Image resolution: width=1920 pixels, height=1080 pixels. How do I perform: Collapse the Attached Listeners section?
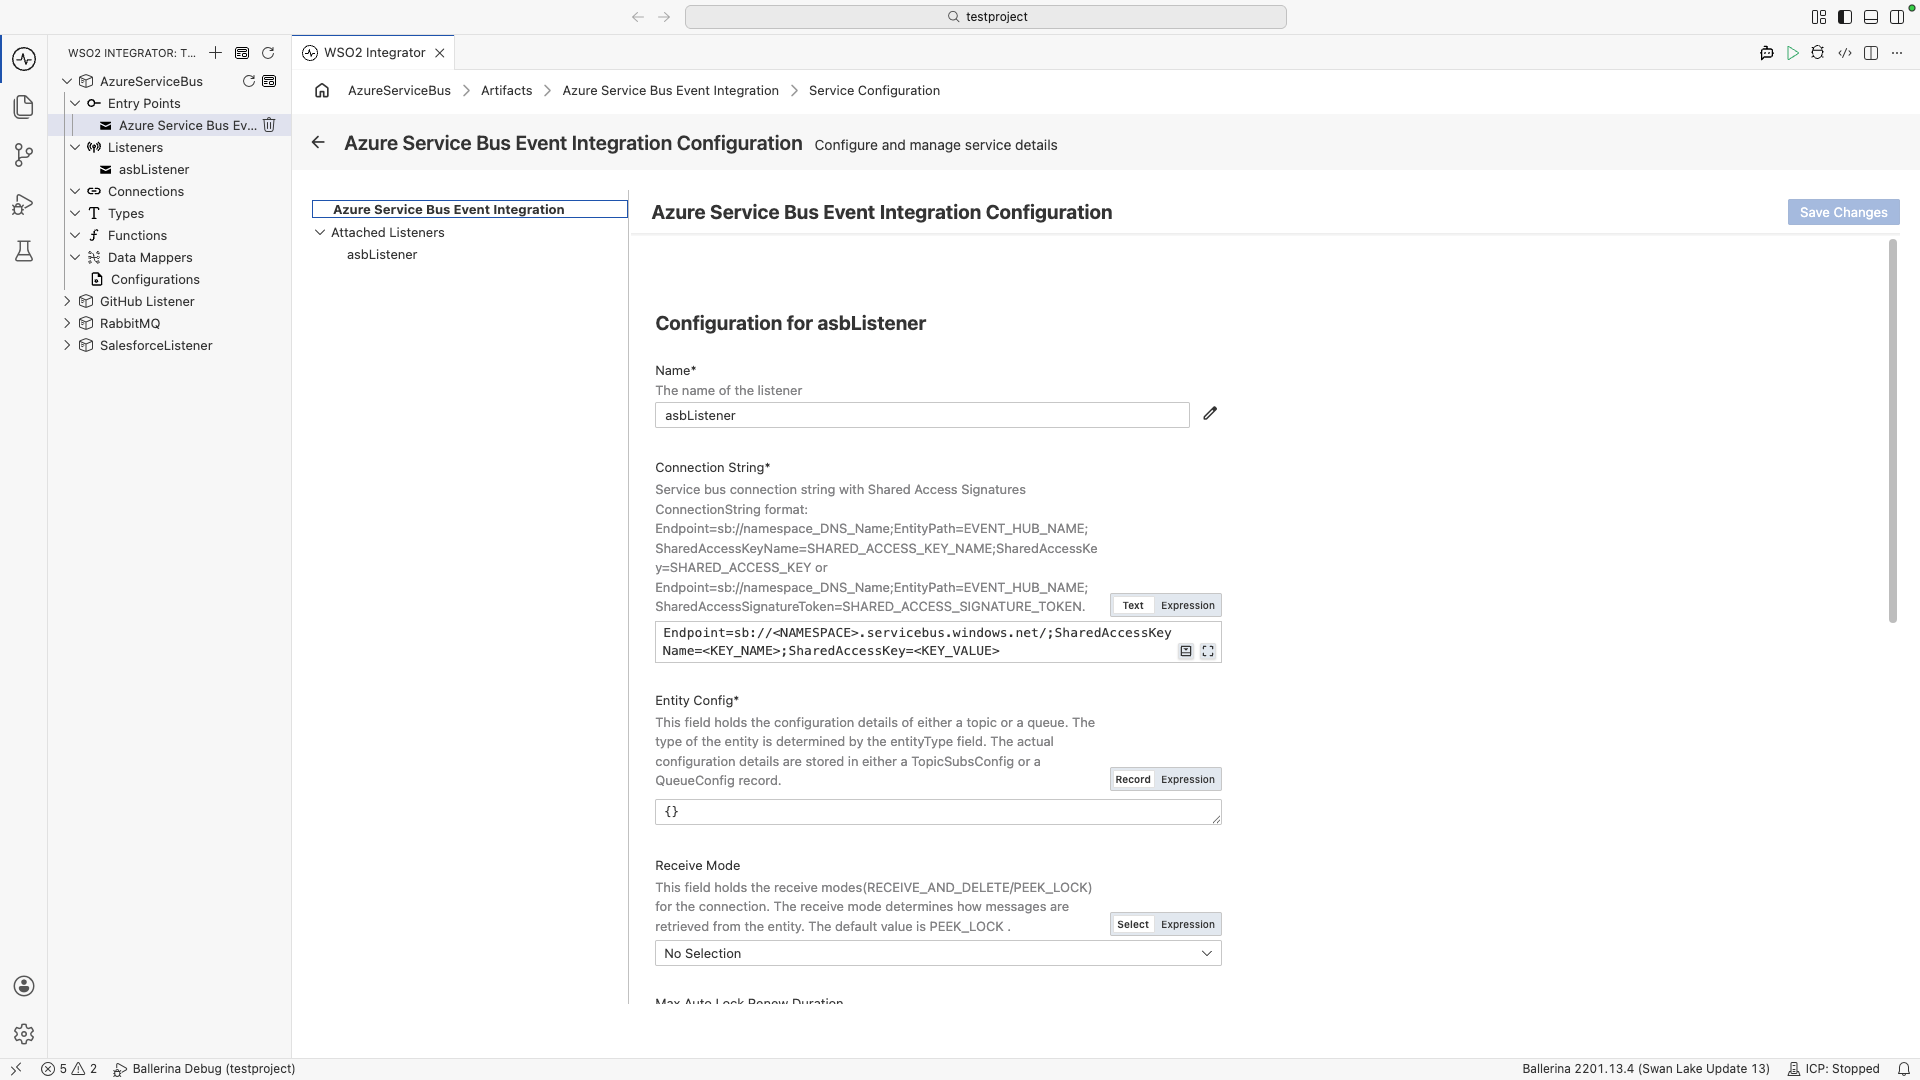pyautogui.click(x=320, y=233)
